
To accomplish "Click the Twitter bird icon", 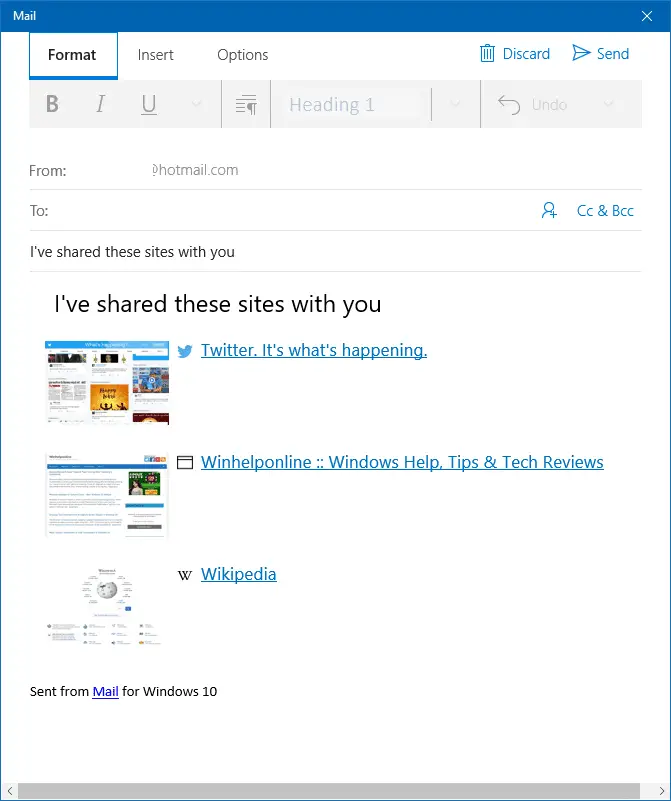I will coord(185,351).
